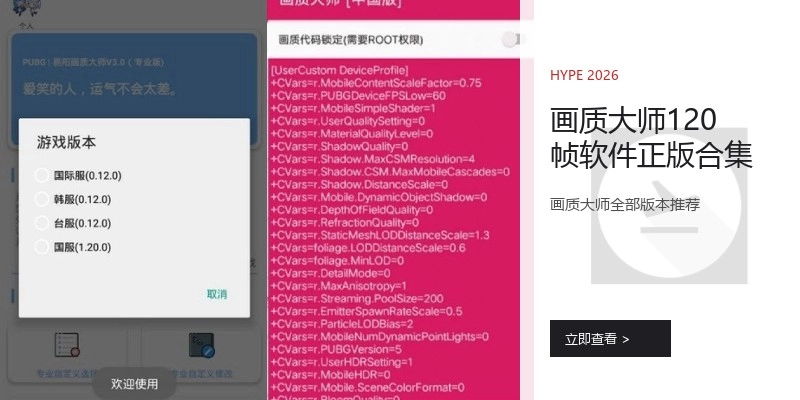Click the line r.UserQualitySetting=0
Viewport: 800px width, 400px height.
point(348,121)
